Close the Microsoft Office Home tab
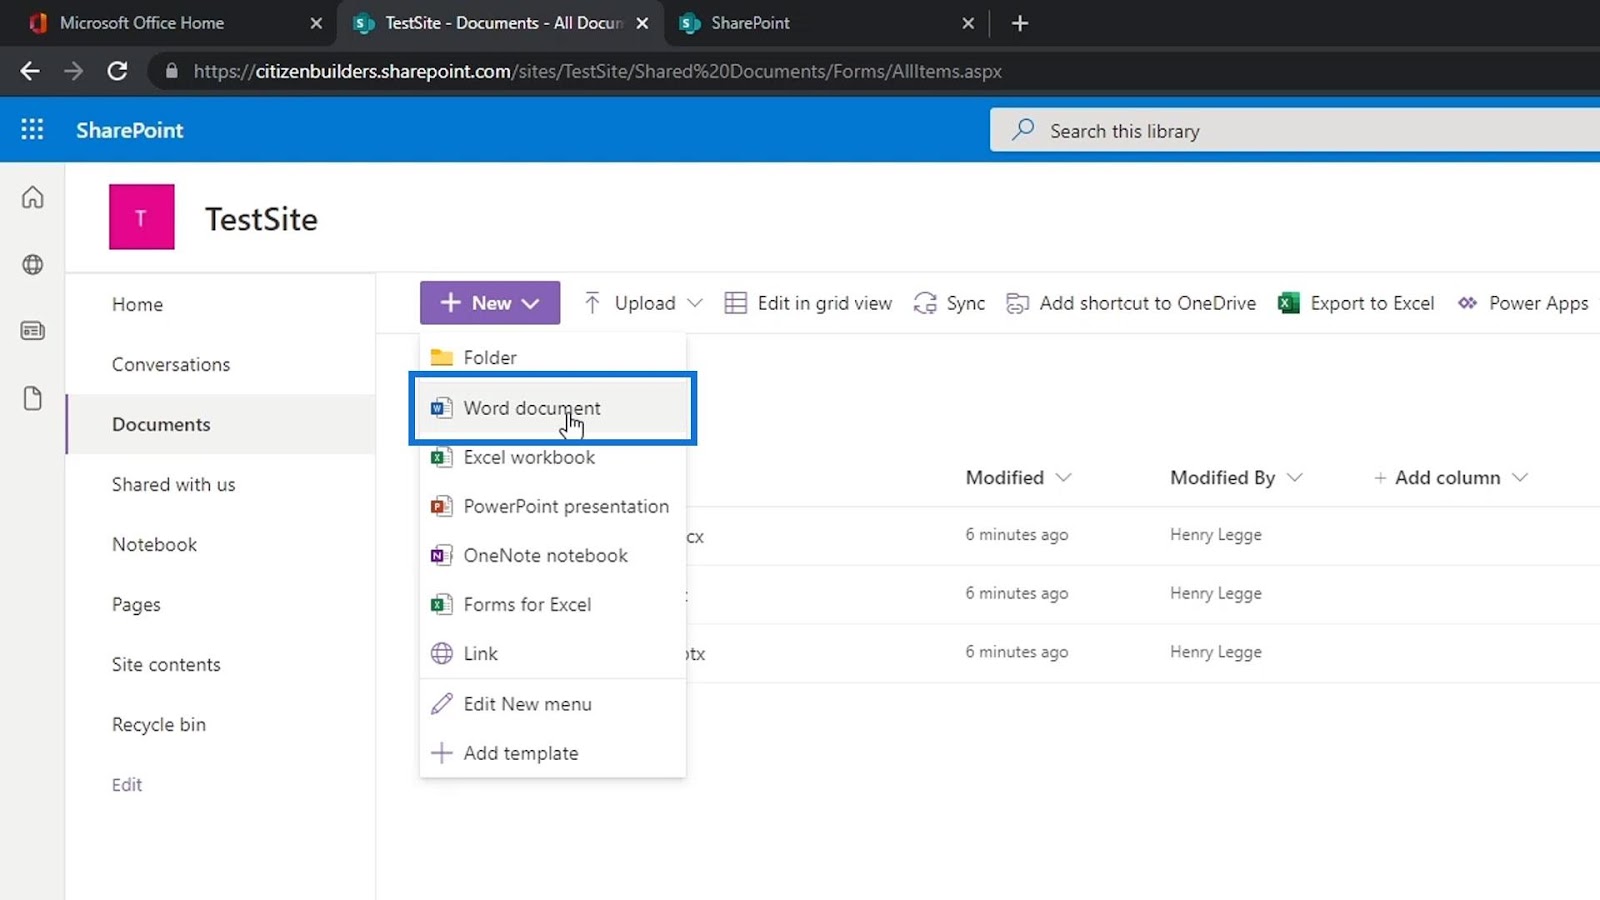The height and width of the screenshot is (900, 1600). [316, 23]
